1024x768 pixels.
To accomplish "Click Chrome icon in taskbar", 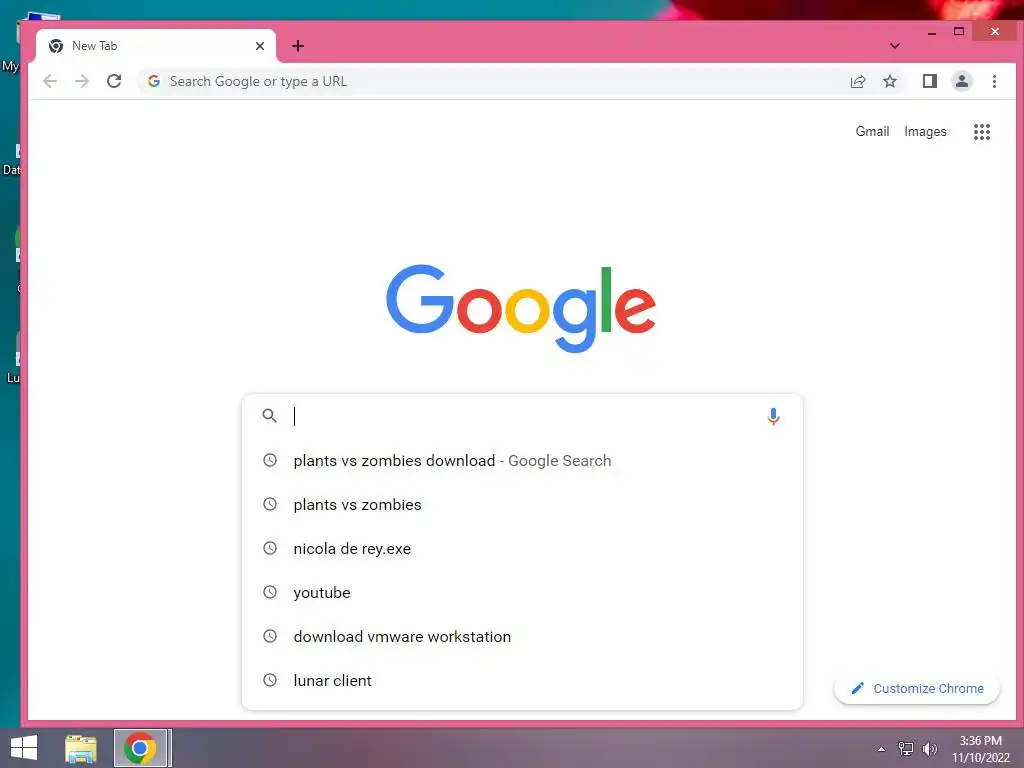I will (140, 748).
